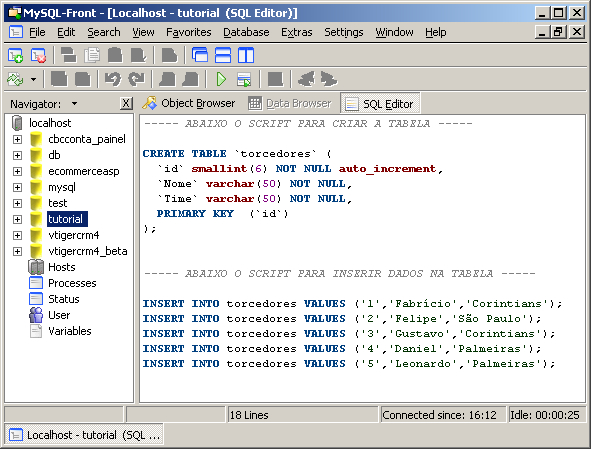This screenshot has width=591, height=449.
Task: Click the 'Localhost - tutorial (SQL ...' window tab
Action: [84, 435]
